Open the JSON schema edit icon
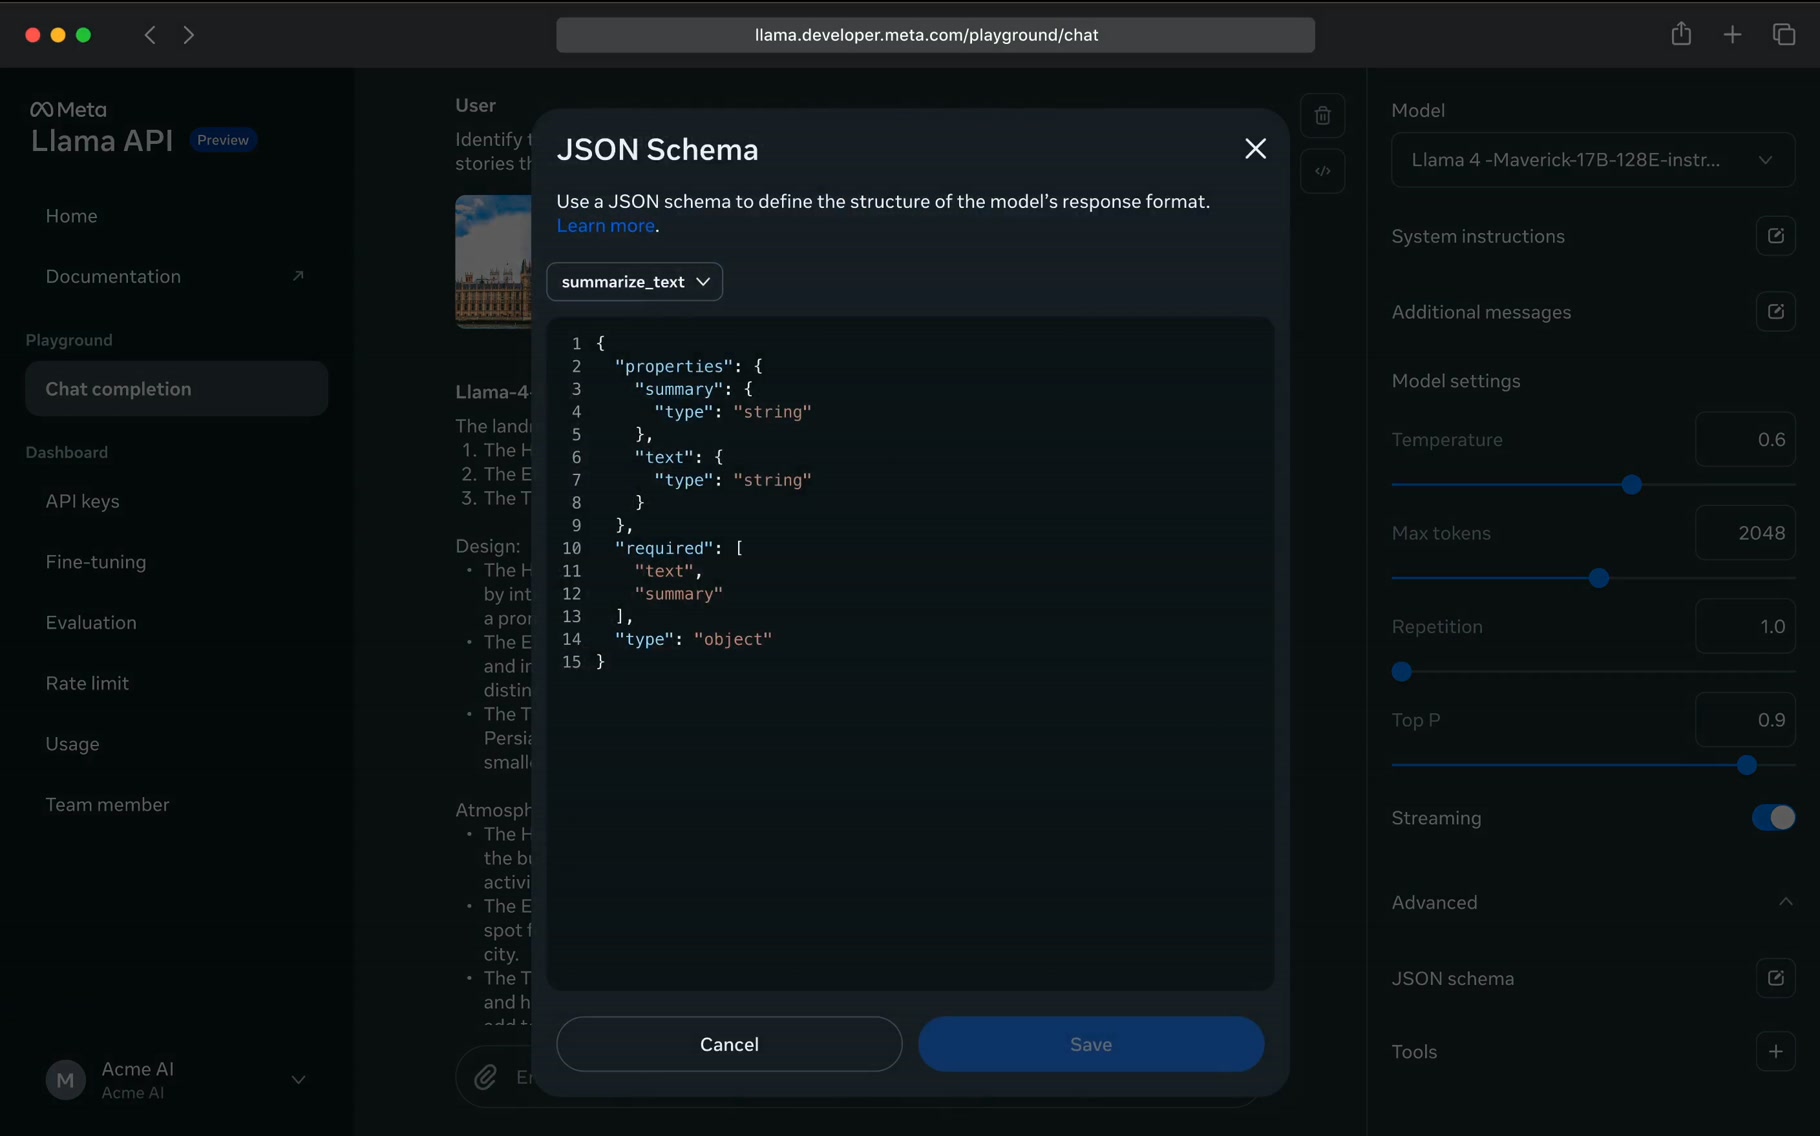Screen dimensions: 1820x1136 point(1775,978)
